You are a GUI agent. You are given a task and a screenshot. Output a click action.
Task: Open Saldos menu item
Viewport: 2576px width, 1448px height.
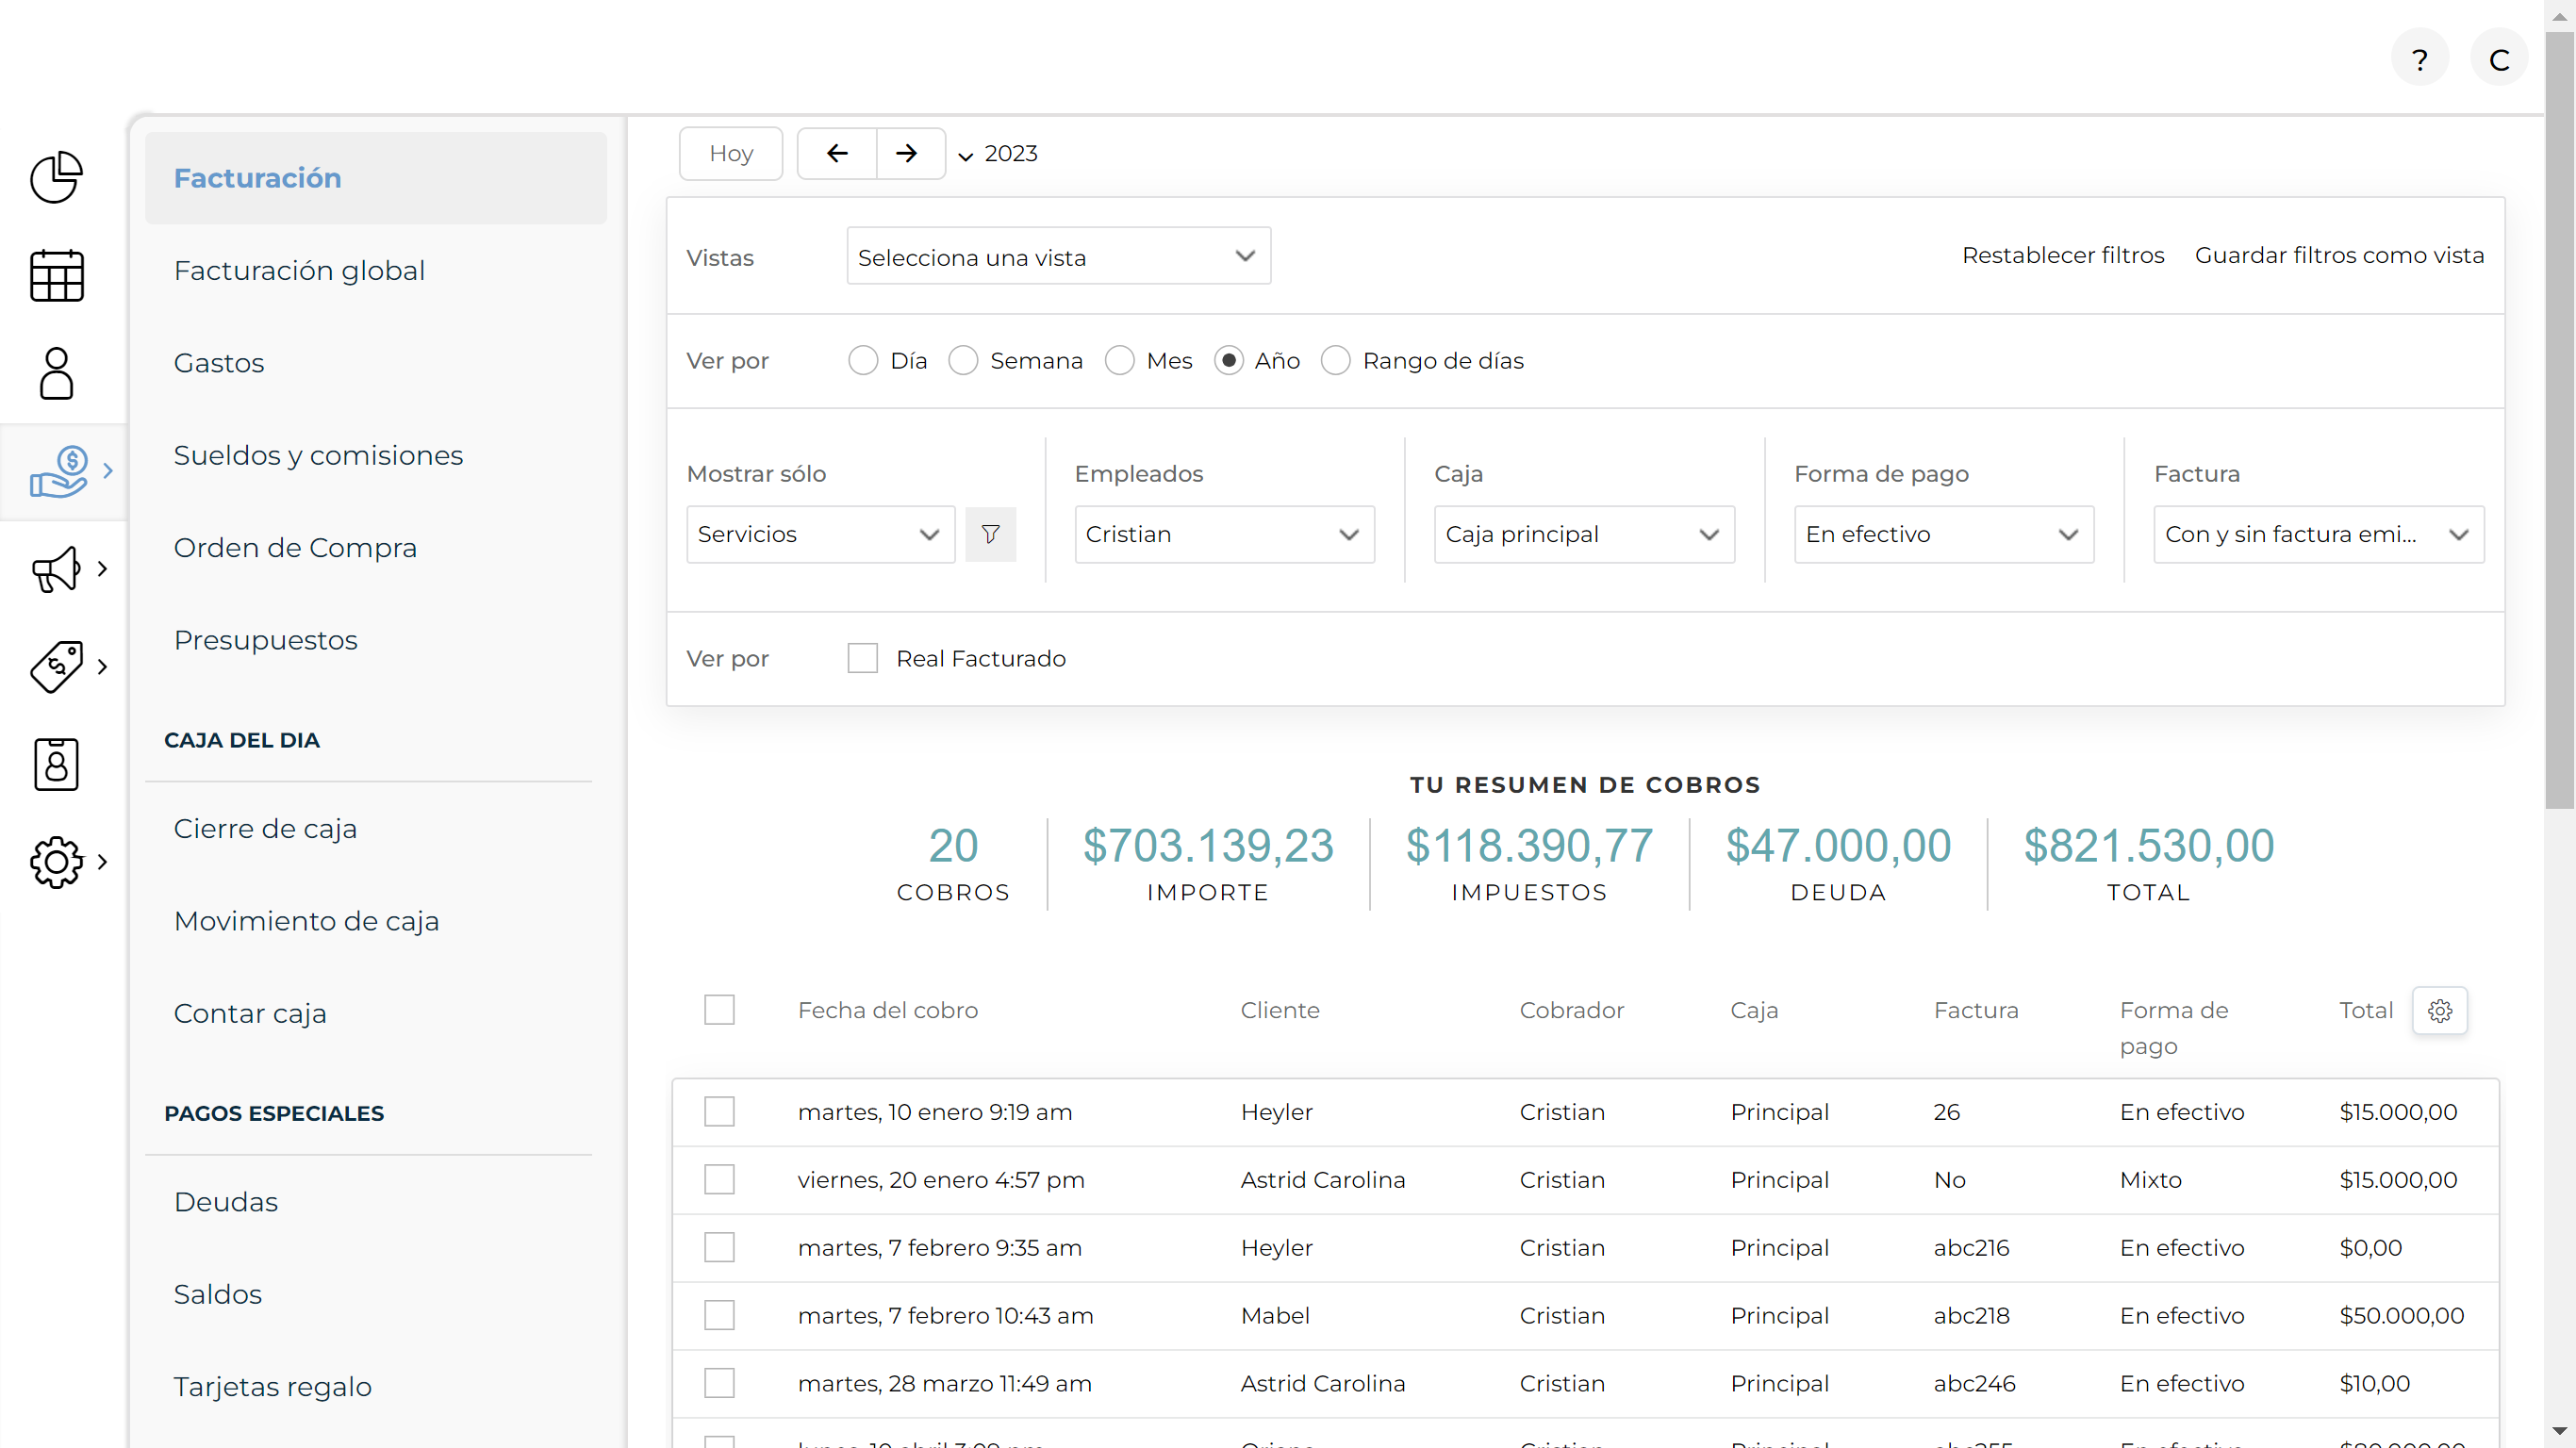[217, 1294]
